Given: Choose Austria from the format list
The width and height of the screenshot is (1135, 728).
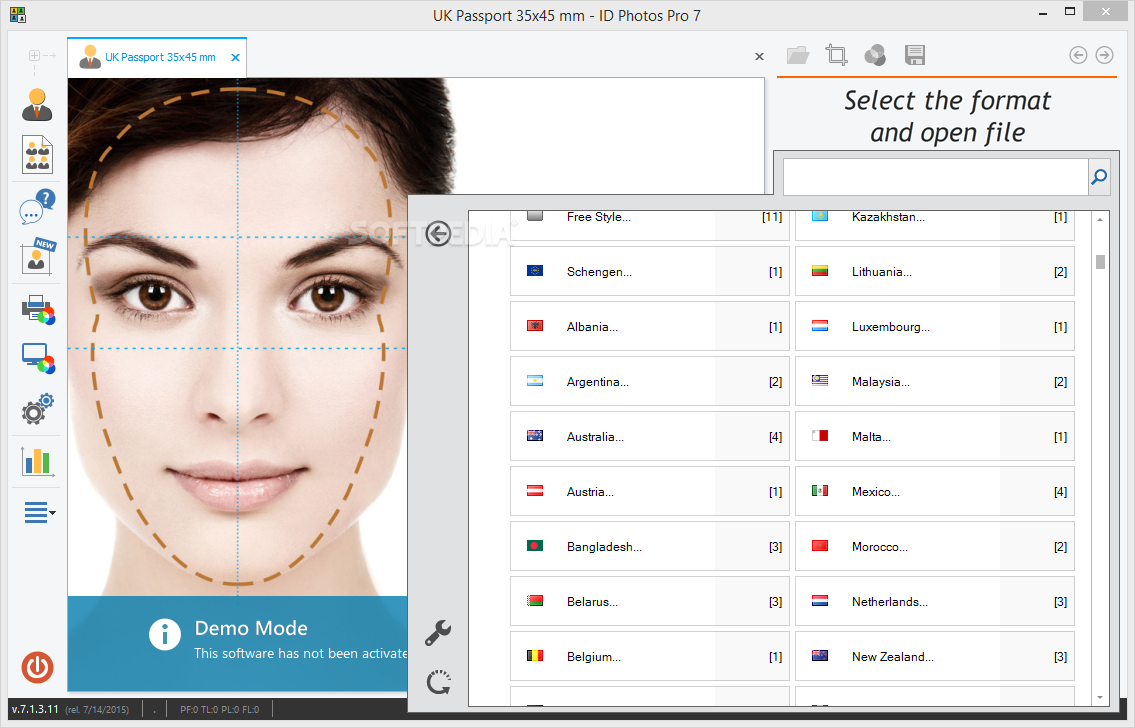Looking at the screenshot, I should pyautogui.click(x=649, y=491).
